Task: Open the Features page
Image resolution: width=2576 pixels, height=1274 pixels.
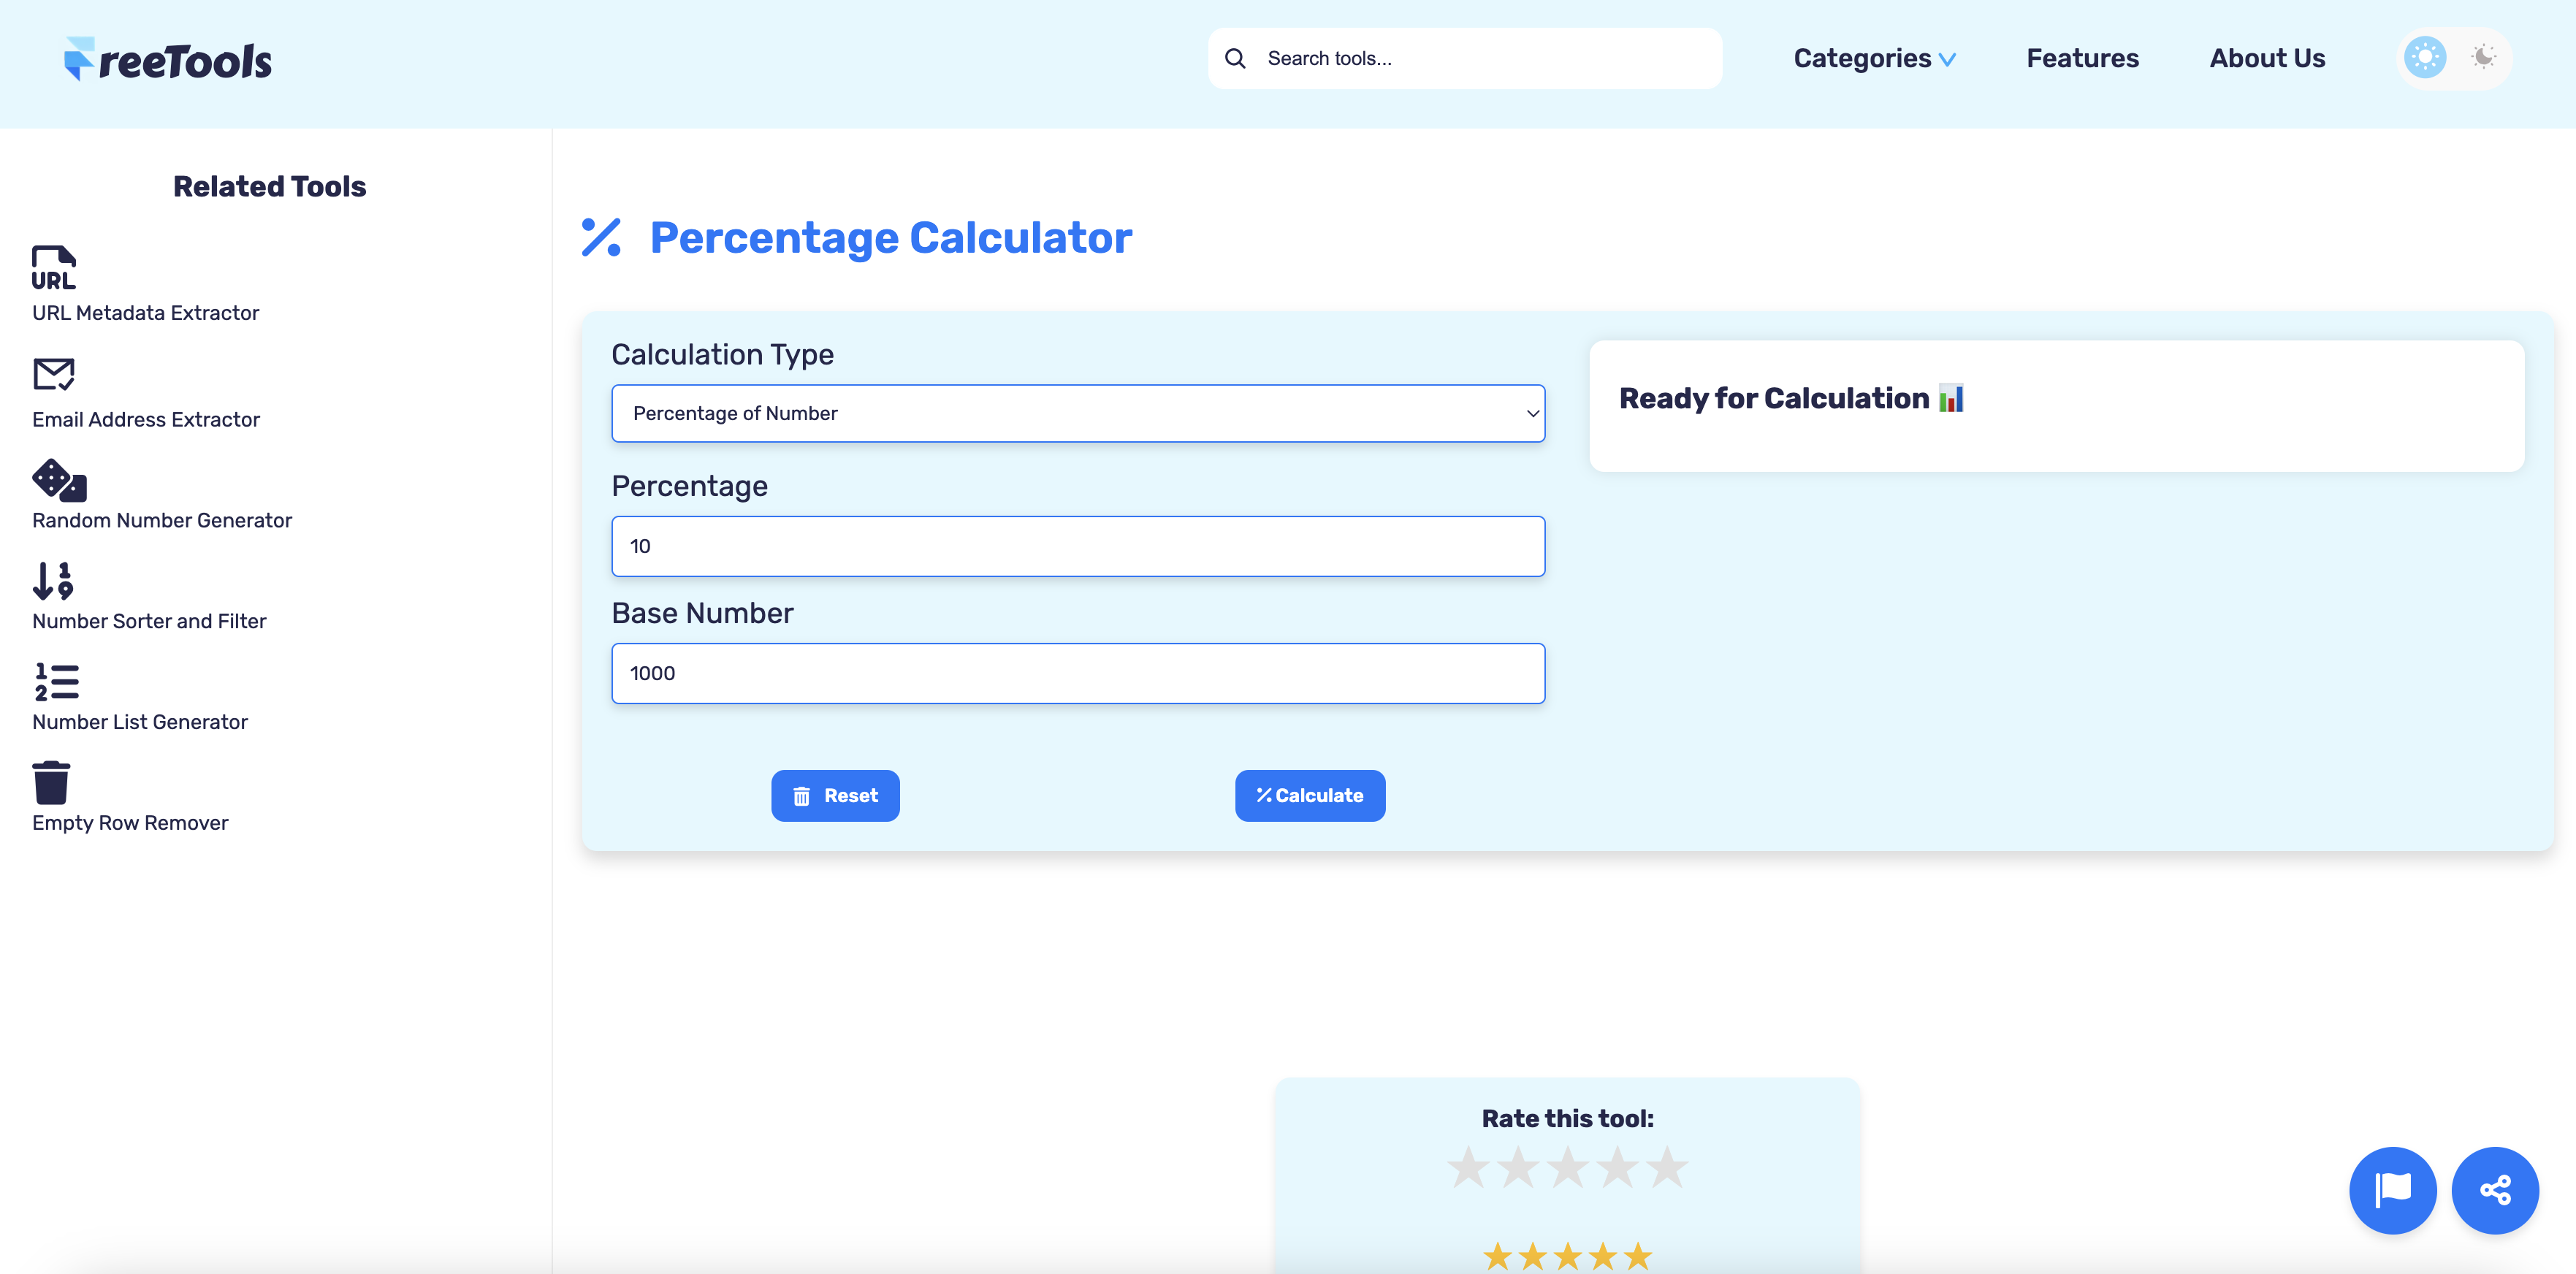Action: point(2082,58)
